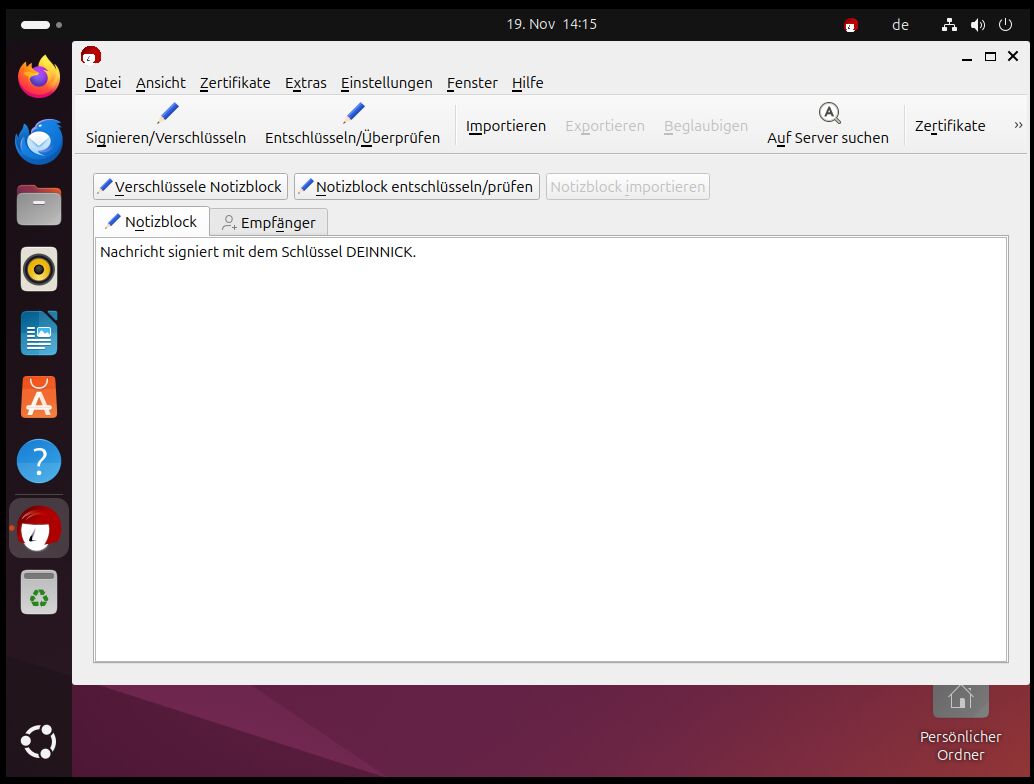1034x784 pixels.
Task: Open LibreOffice Writer from the dock
Action: pyautogui.click(x=39, y=333)
